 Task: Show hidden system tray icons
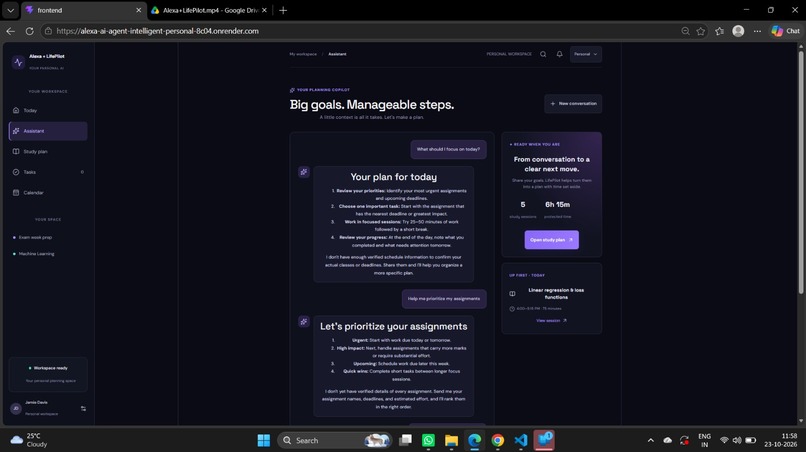click(x=650, y=440)
